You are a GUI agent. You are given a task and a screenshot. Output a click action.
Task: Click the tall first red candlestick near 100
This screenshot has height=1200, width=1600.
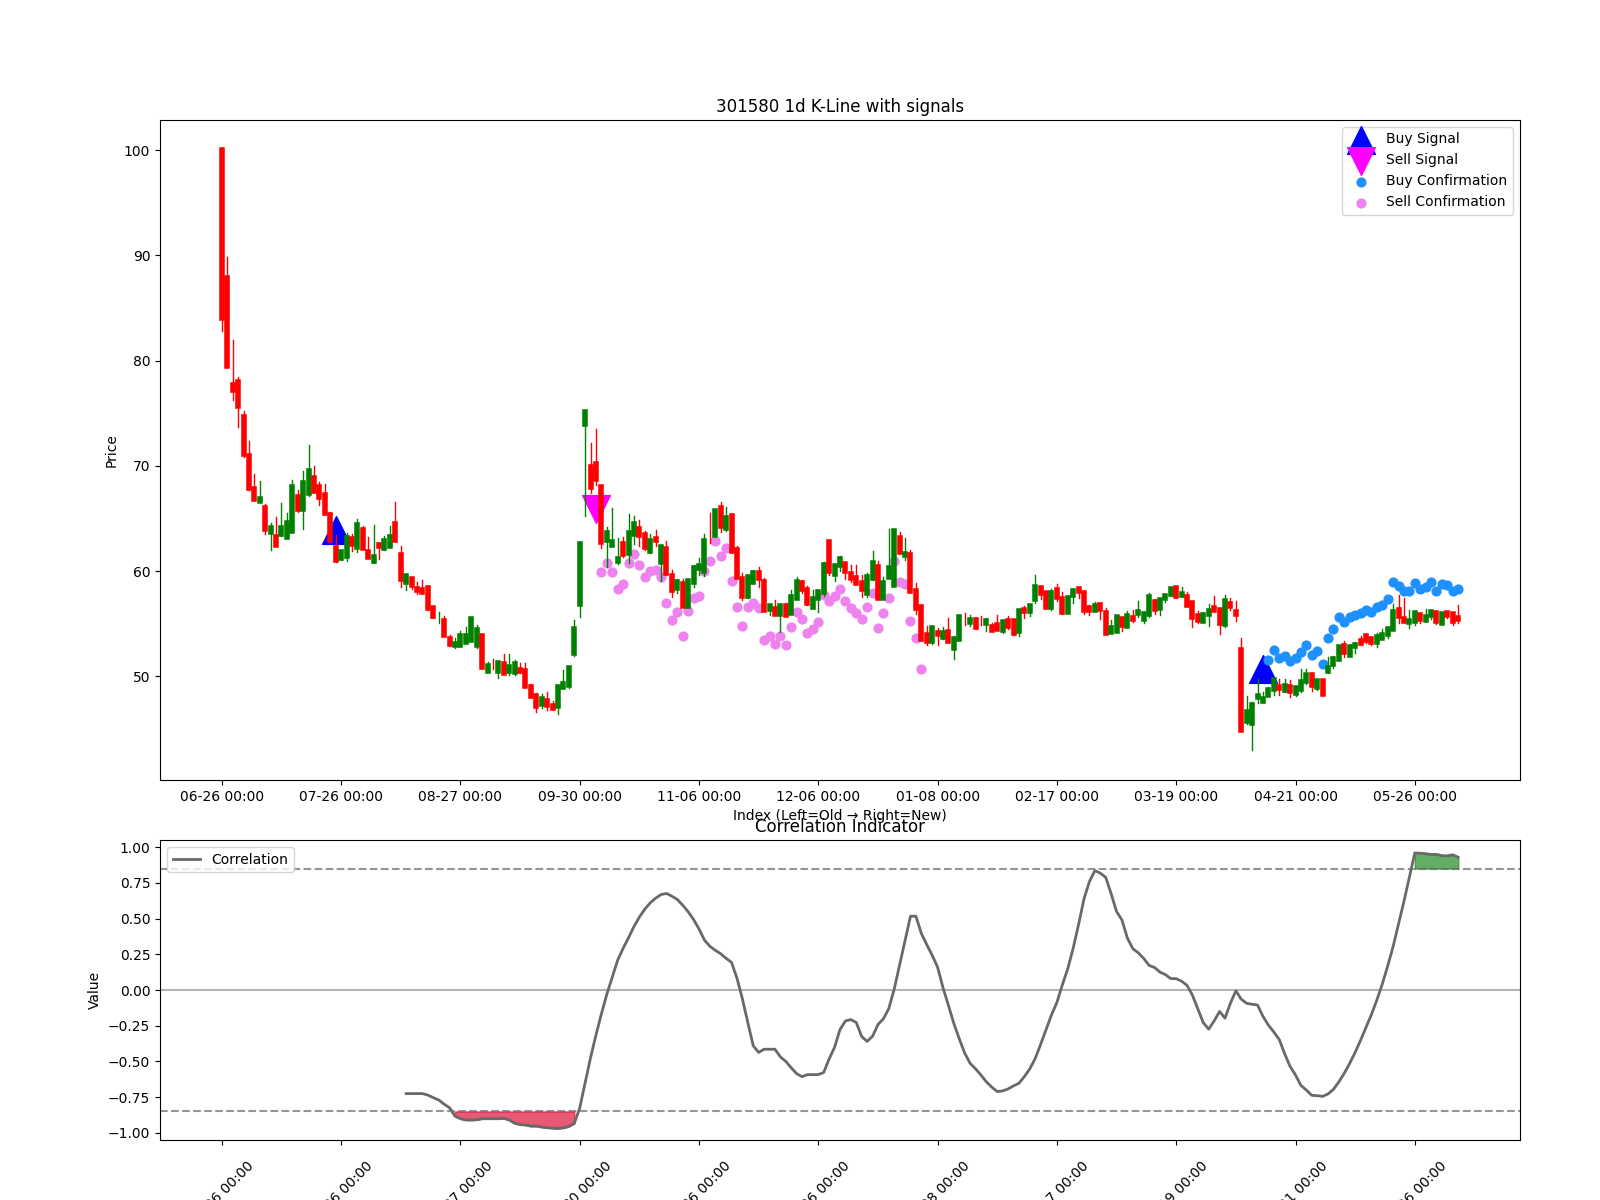point(222,234)
